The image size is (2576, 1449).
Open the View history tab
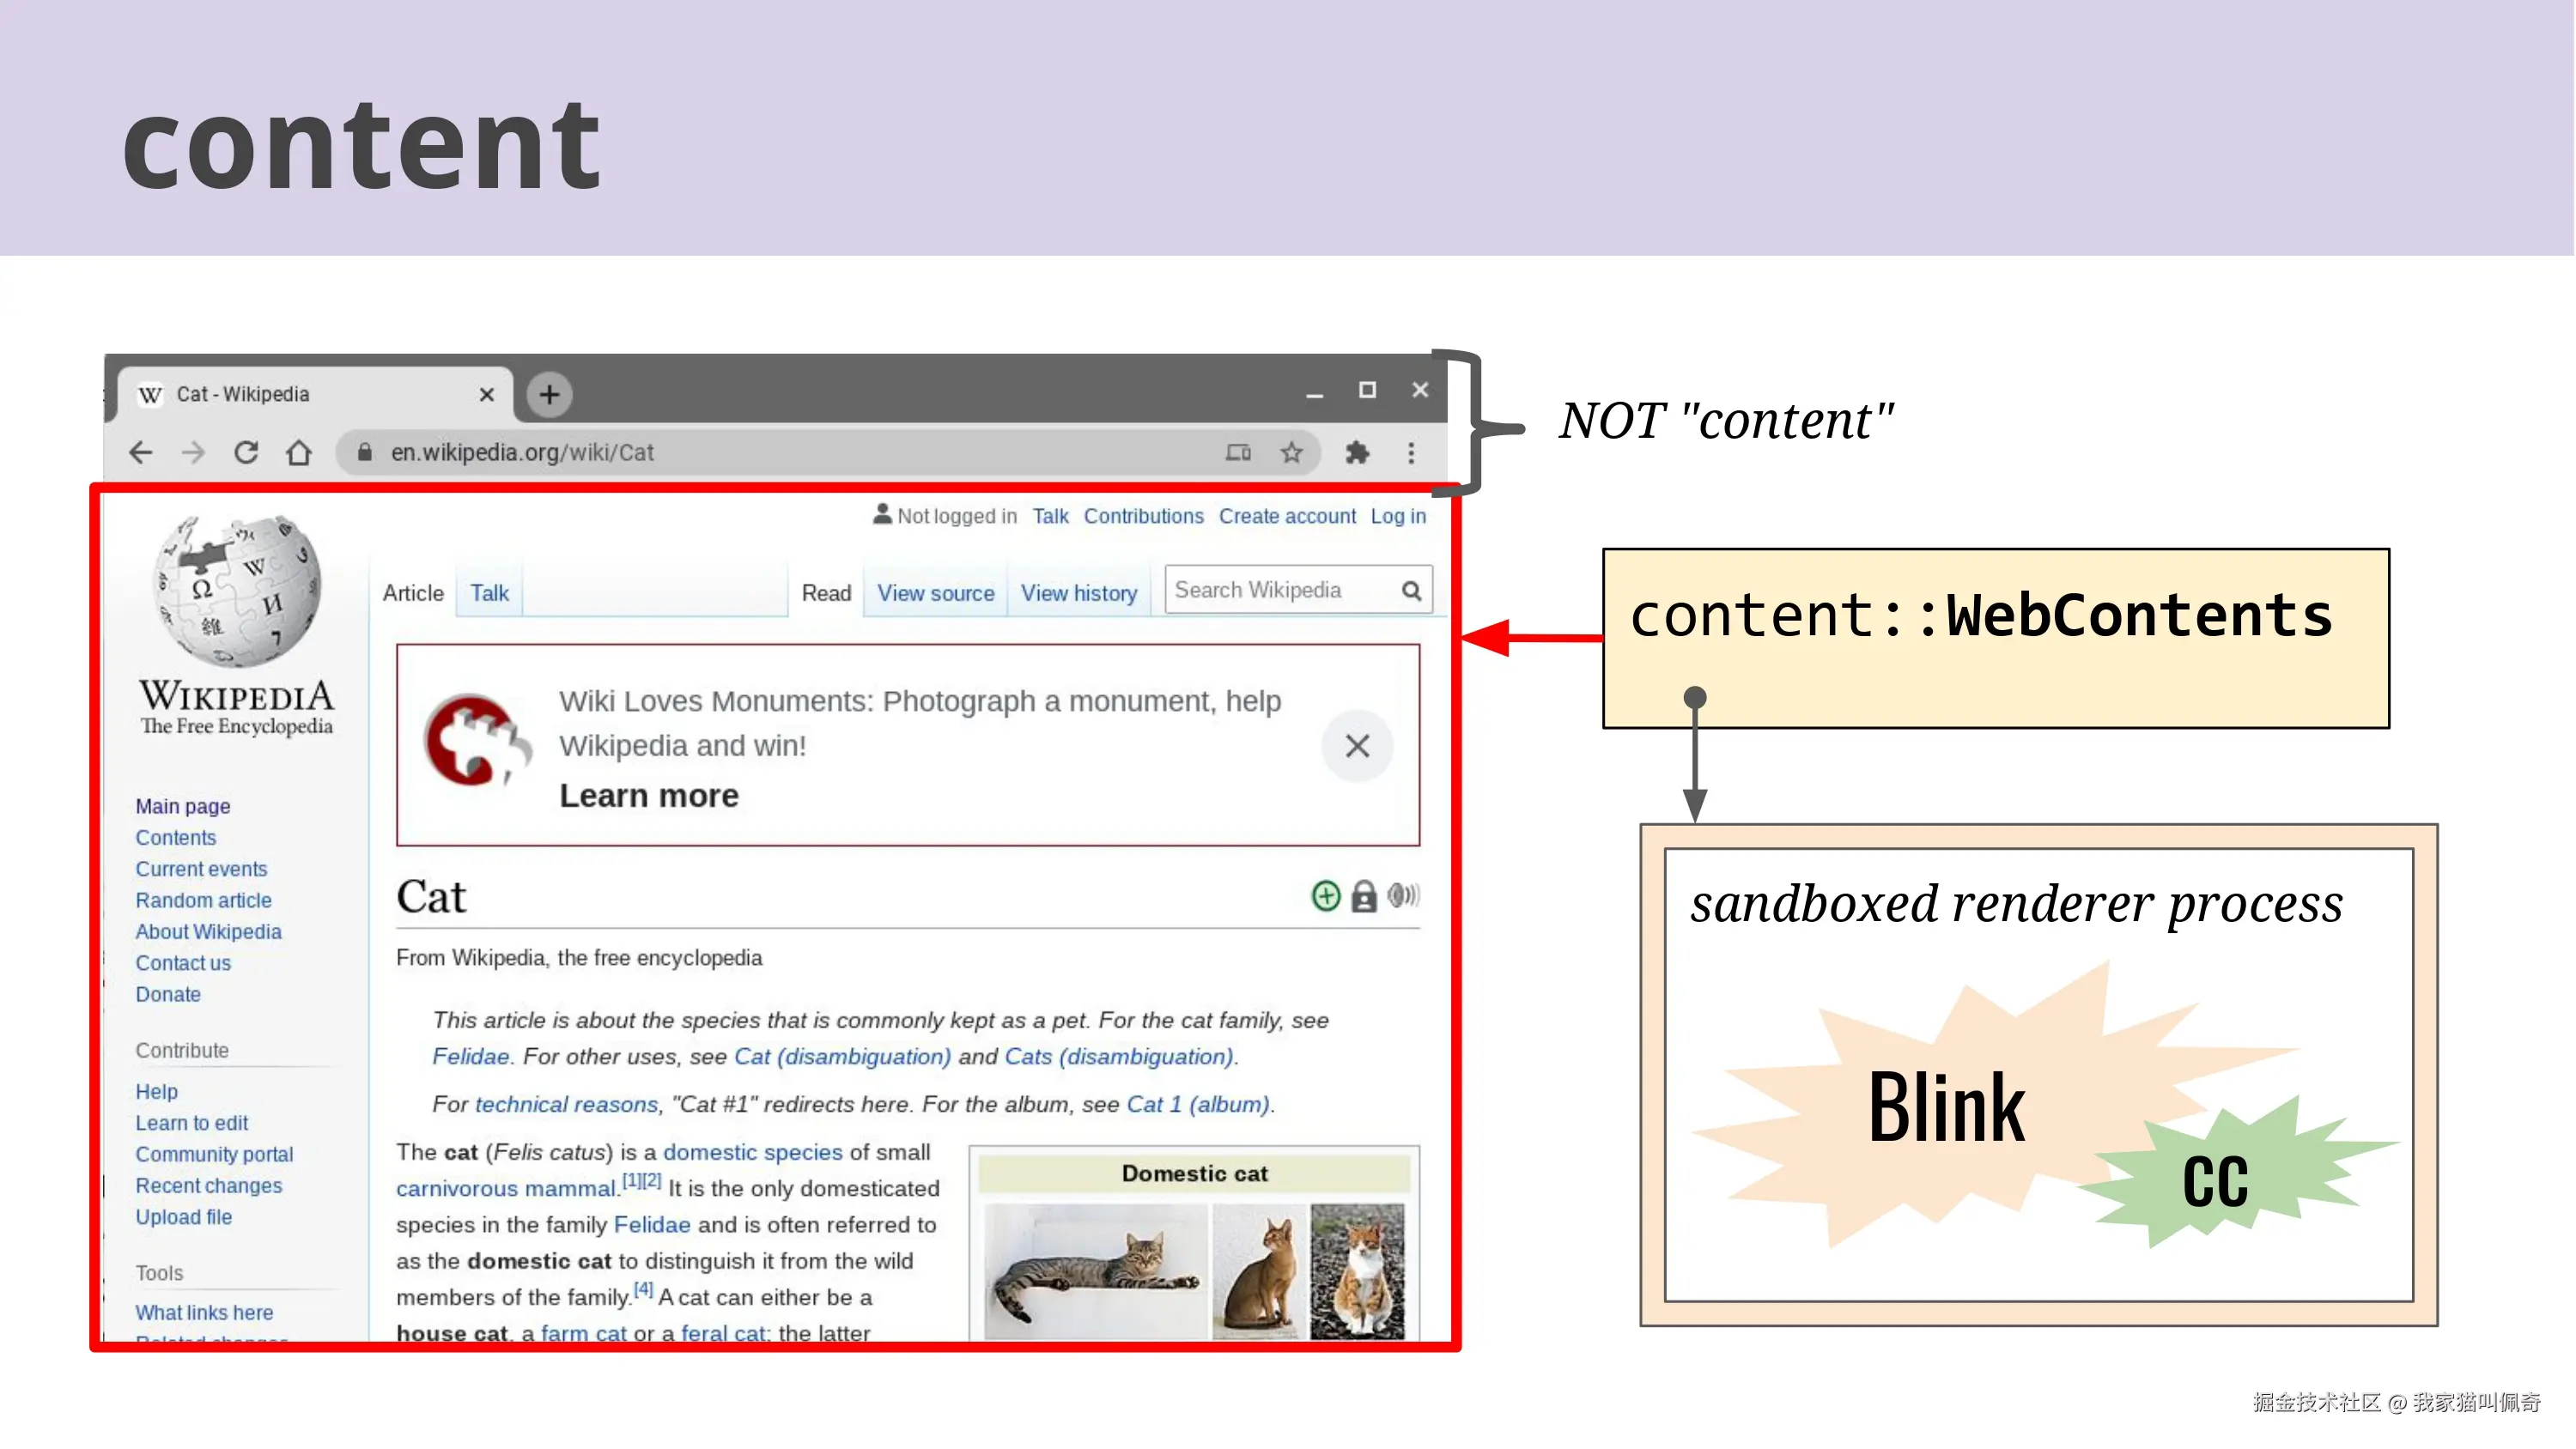pos(1078,593)
